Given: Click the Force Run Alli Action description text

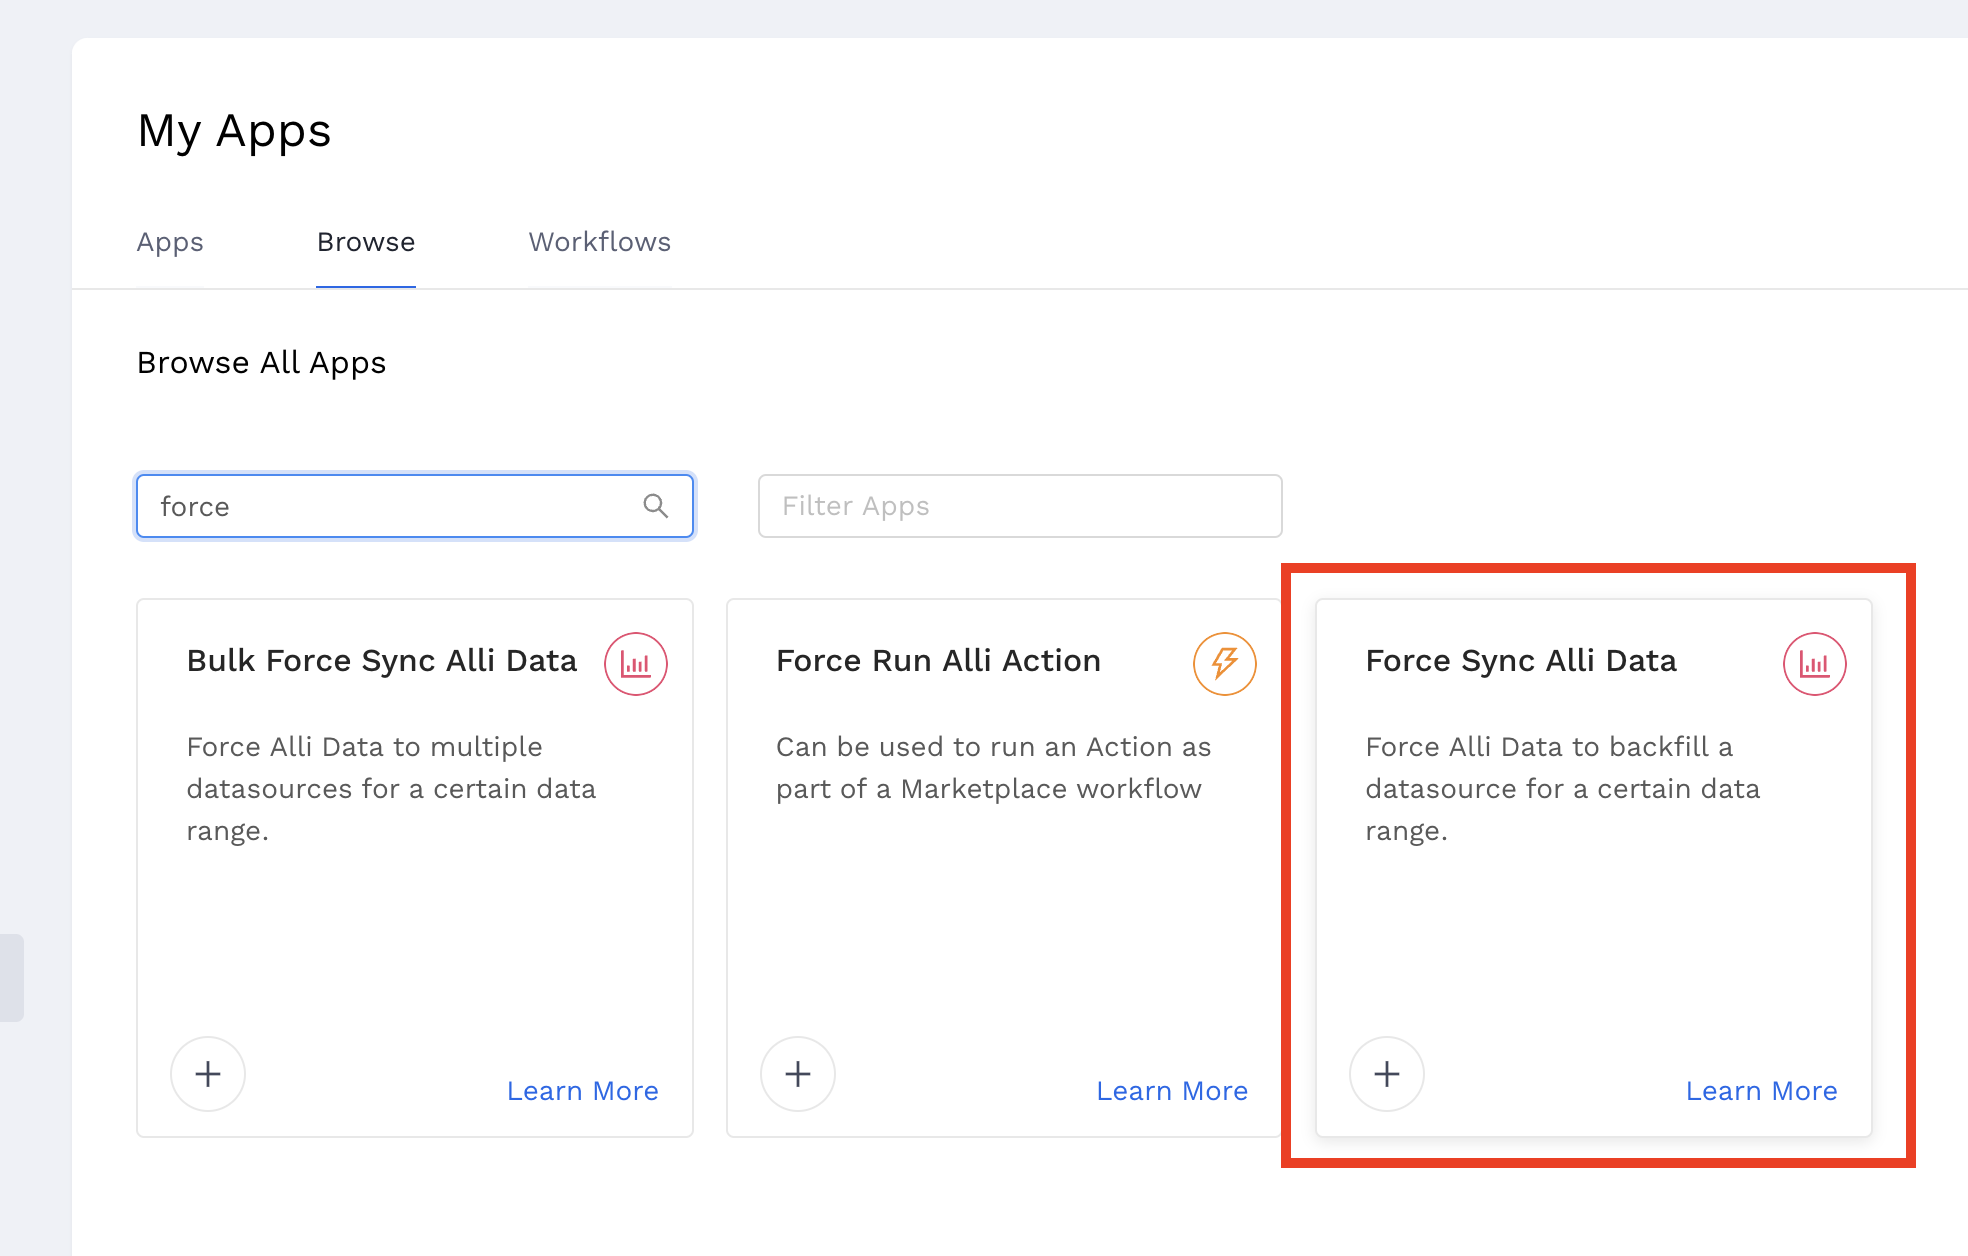Looking at the screenshot, I should (993, 768).
